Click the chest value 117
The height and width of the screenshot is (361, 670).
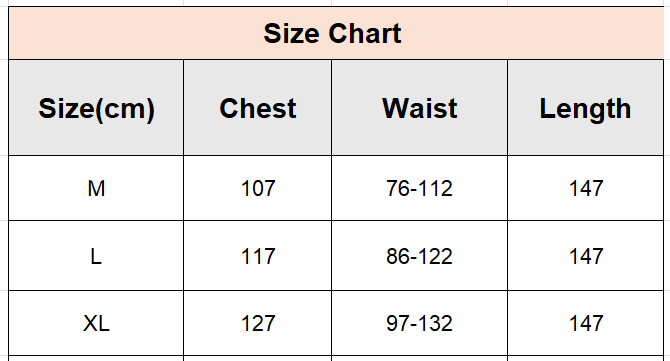coord(258,256)
